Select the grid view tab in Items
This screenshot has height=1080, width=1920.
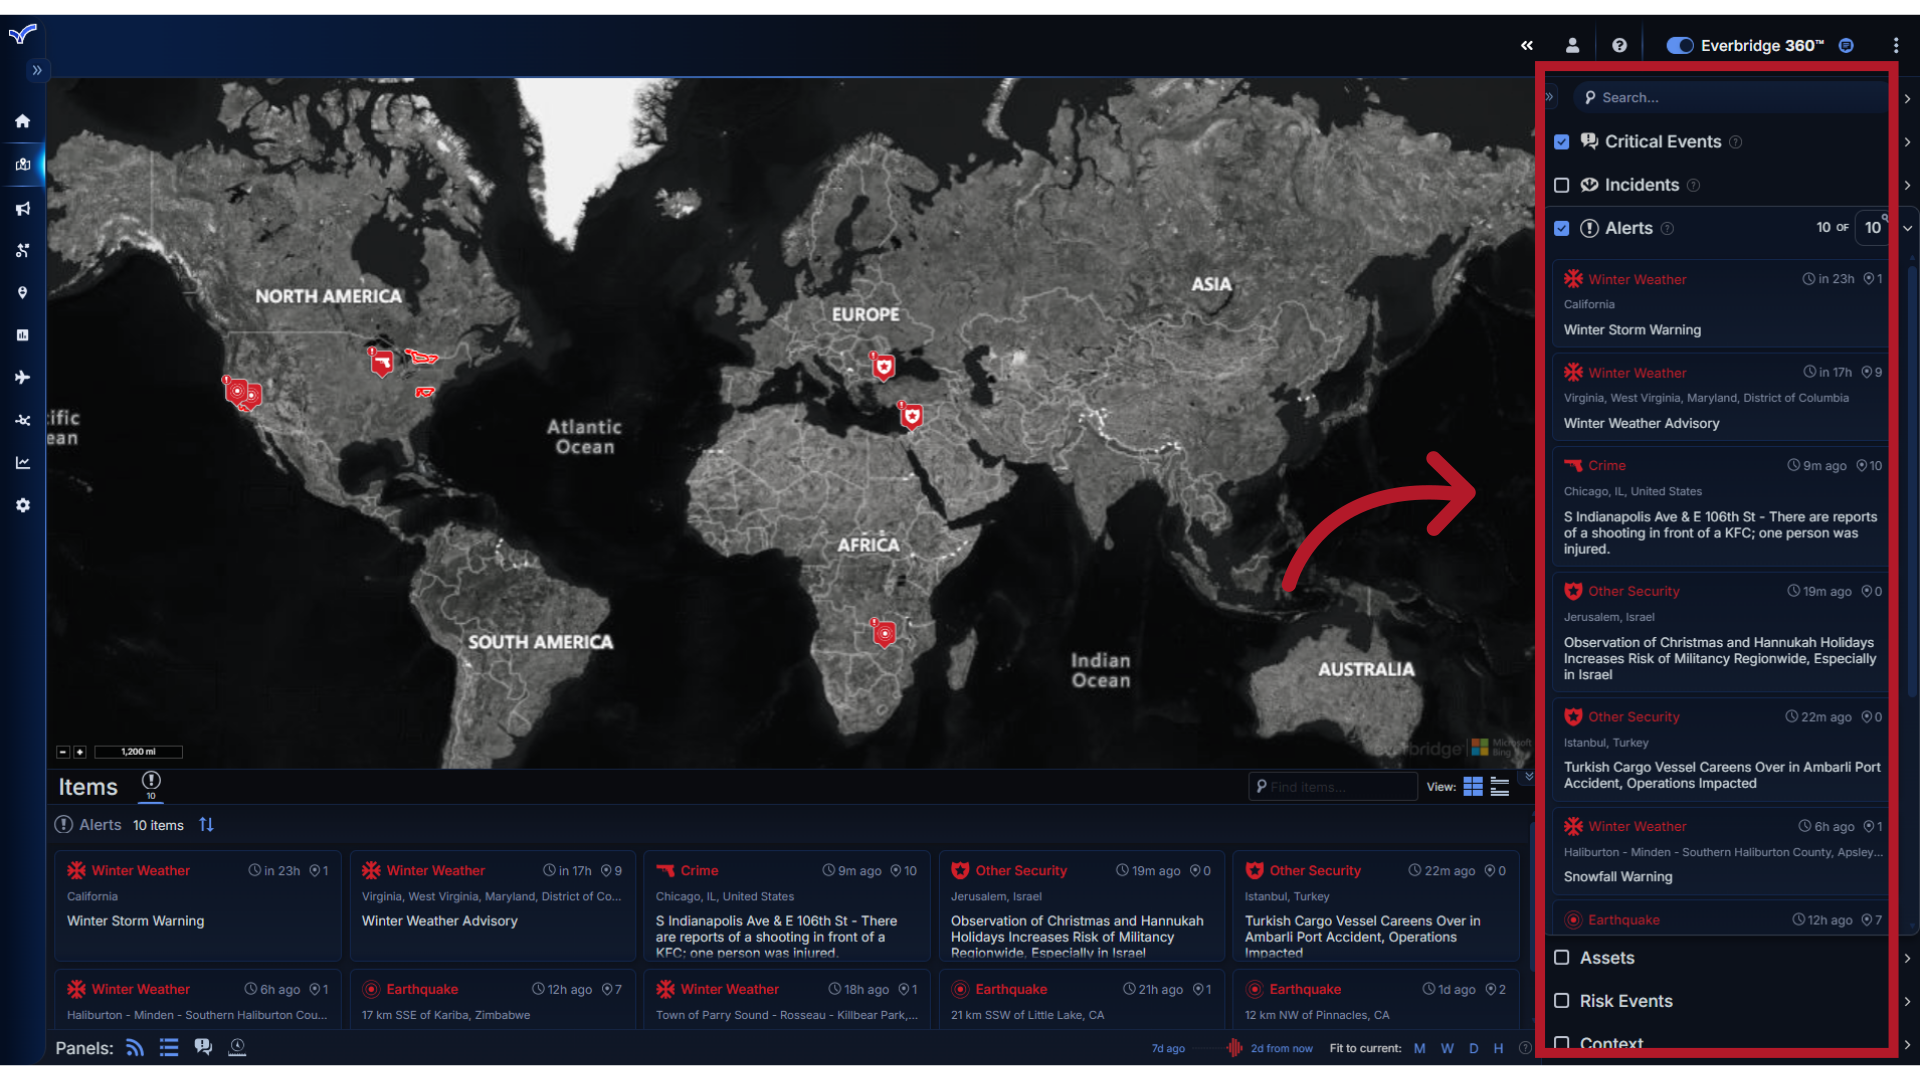(x=1473, y=786)
